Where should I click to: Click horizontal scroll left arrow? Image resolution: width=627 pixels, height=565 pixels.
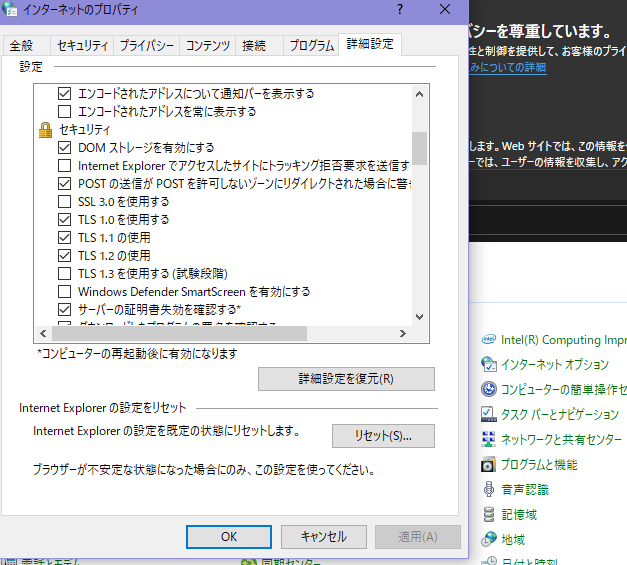43,333
